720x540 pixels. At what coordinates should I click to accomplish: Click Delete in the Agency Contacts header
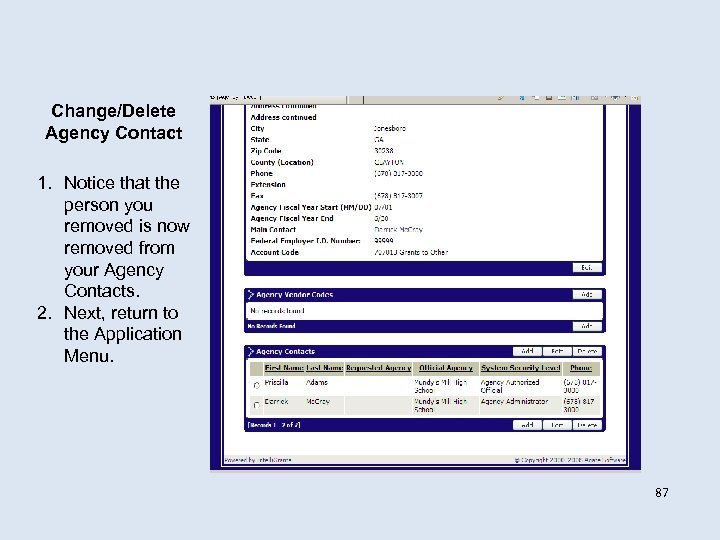tap(587, 351)
